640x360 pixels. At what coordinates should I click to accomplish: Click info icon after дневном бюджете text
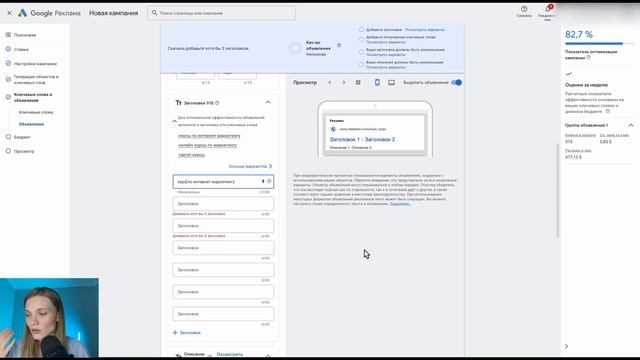tap(608, 111)
